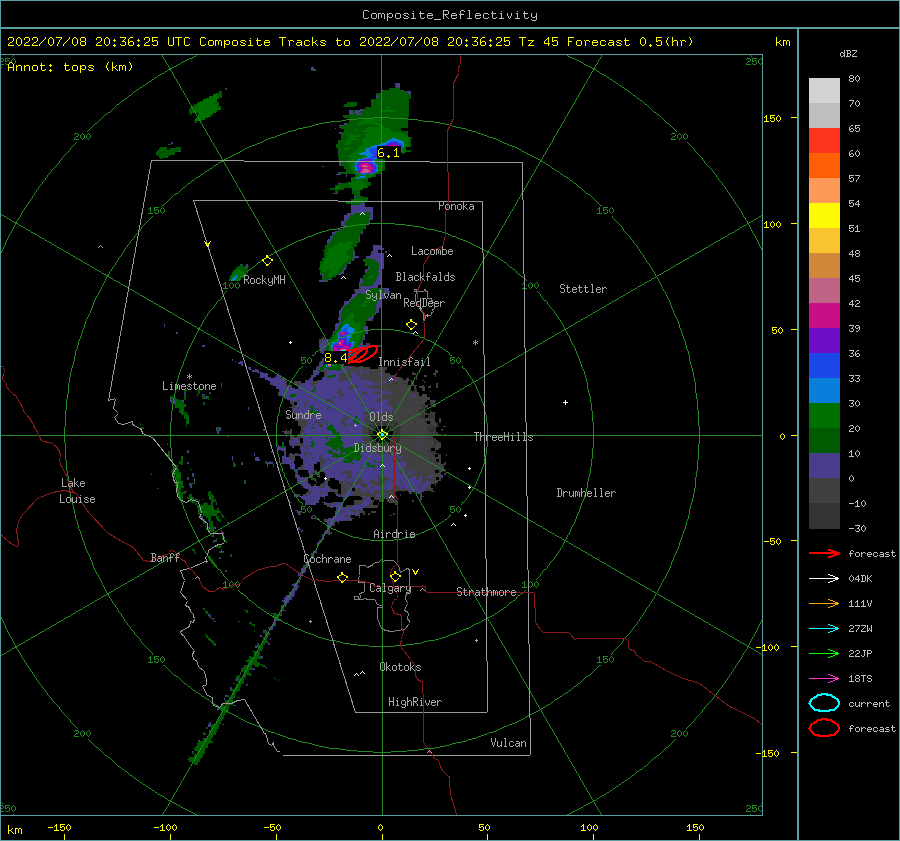Viewport: 900px width, 841px height.
Task: Click the storm top label 6.1
Action: pyautogui.click(x=388, y=153)
